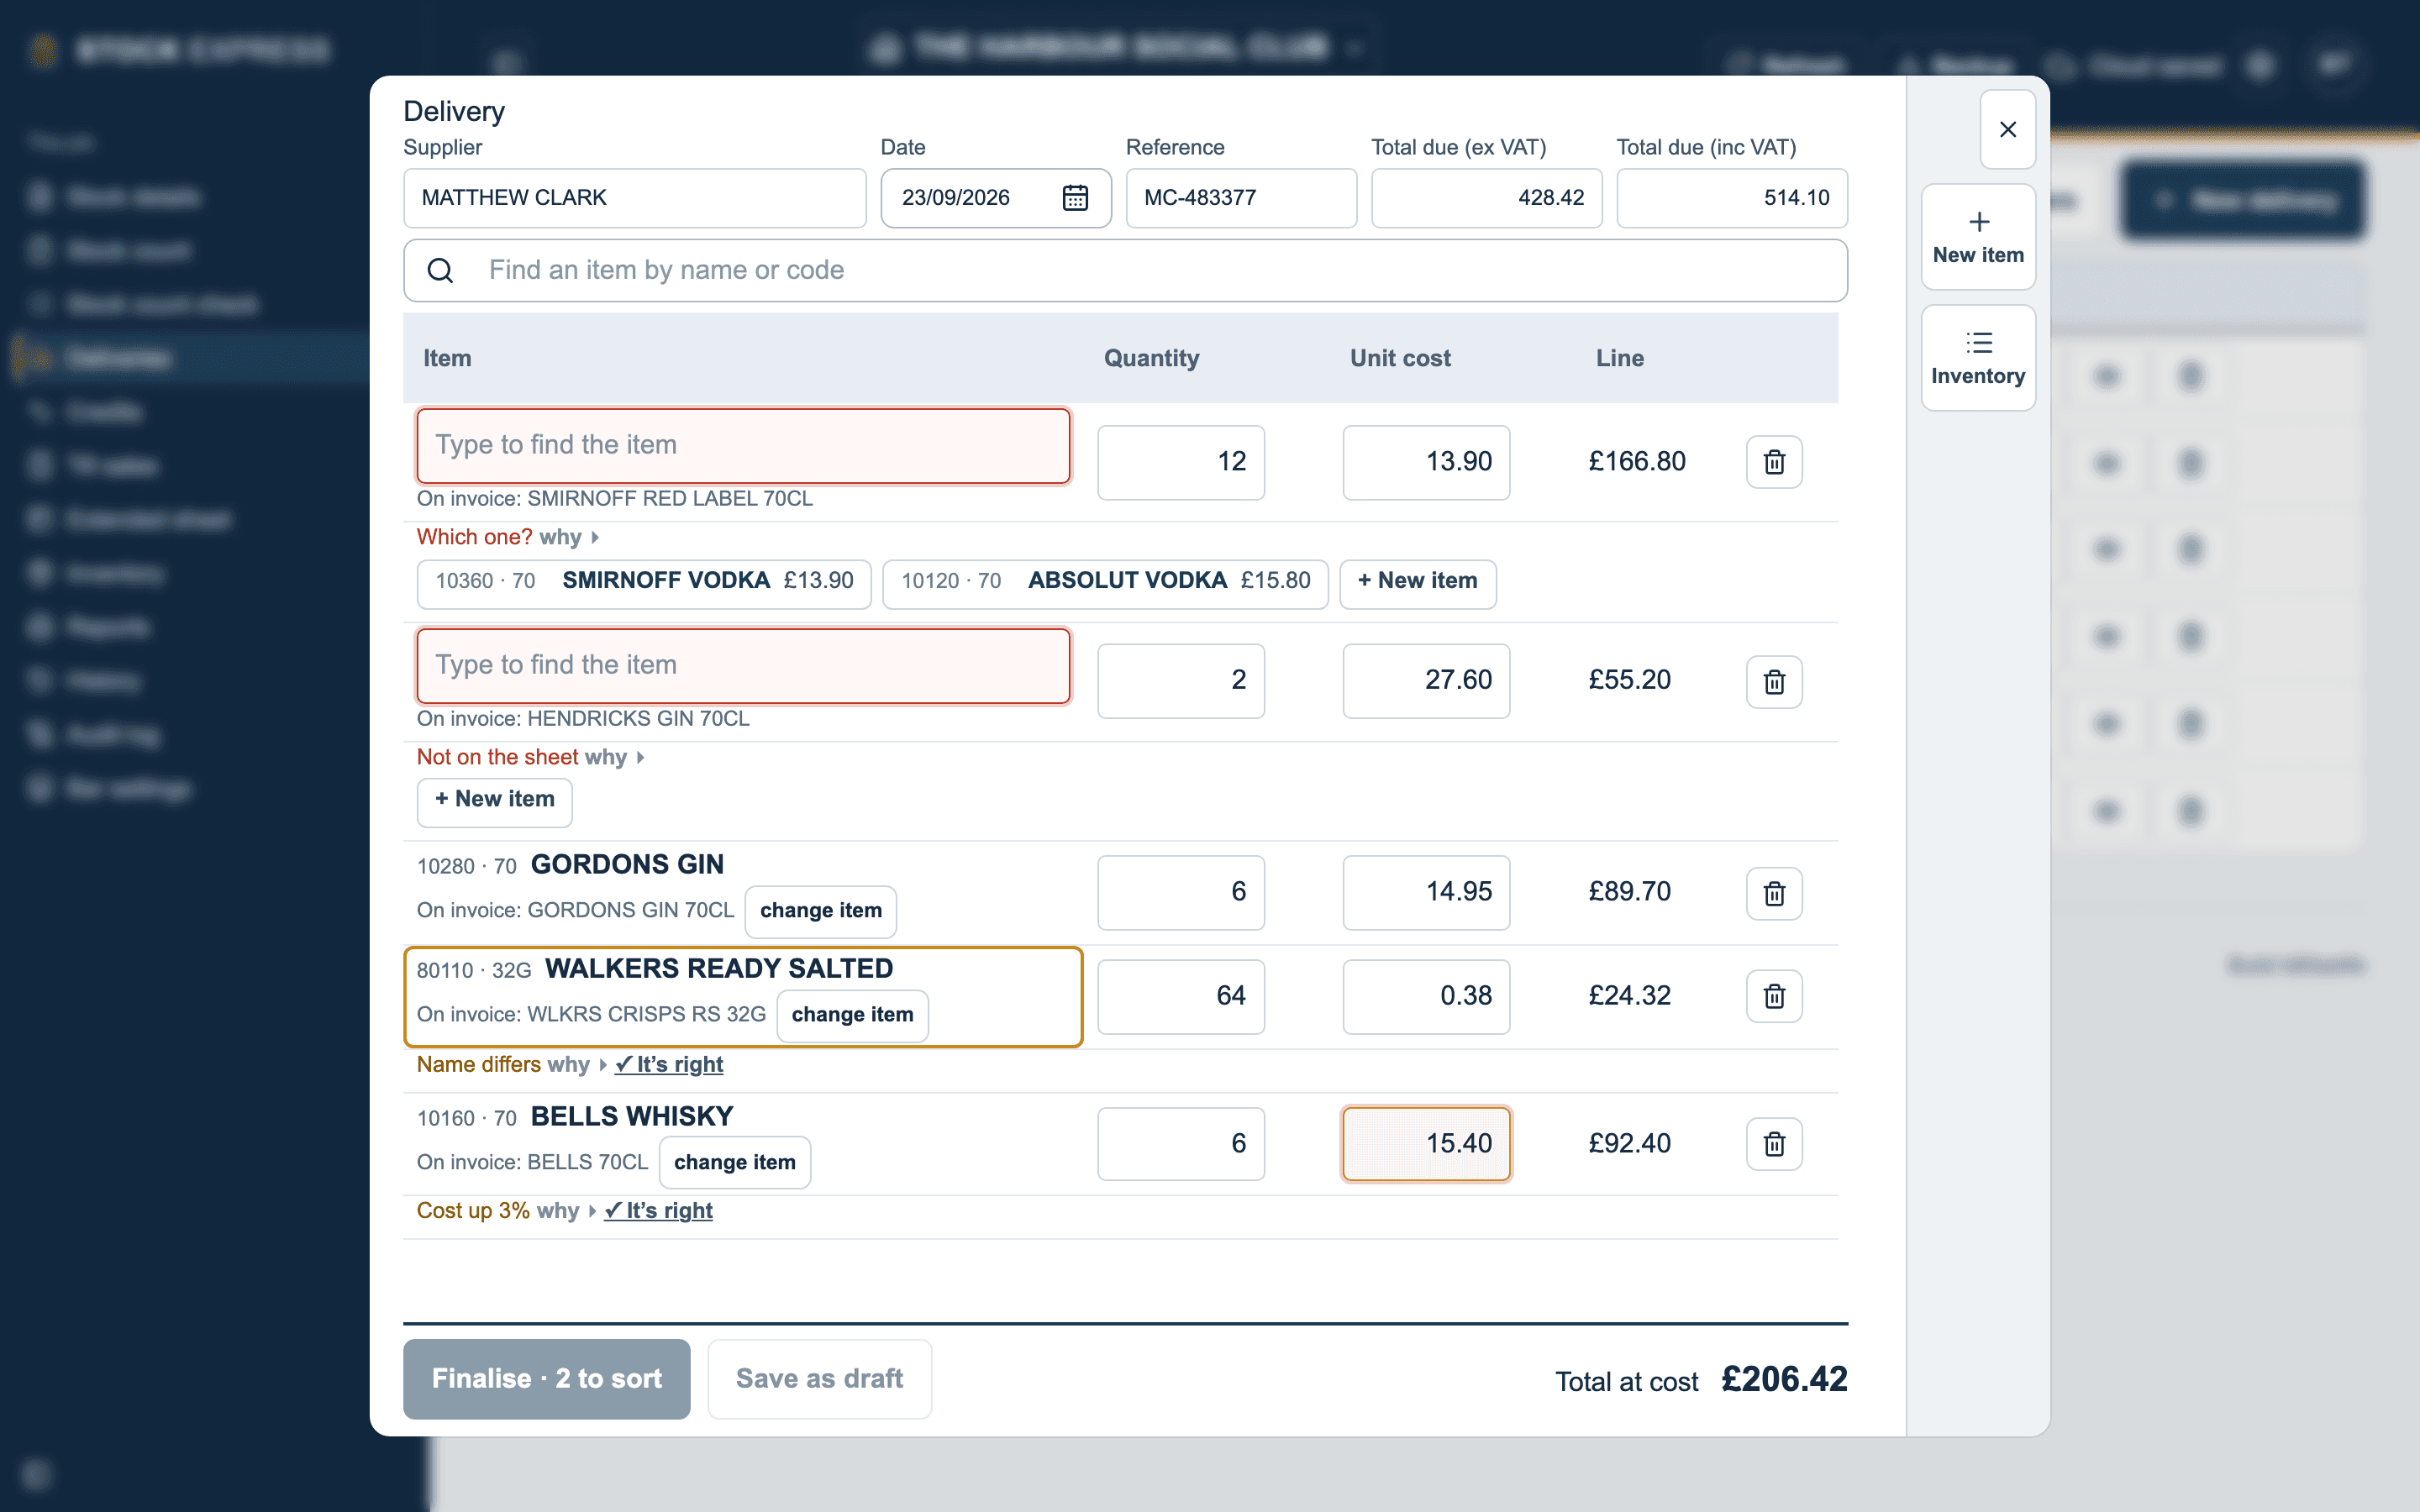
Task: Click the search magnifier icon
Action: pyautogui.click(x=440, y=270)
